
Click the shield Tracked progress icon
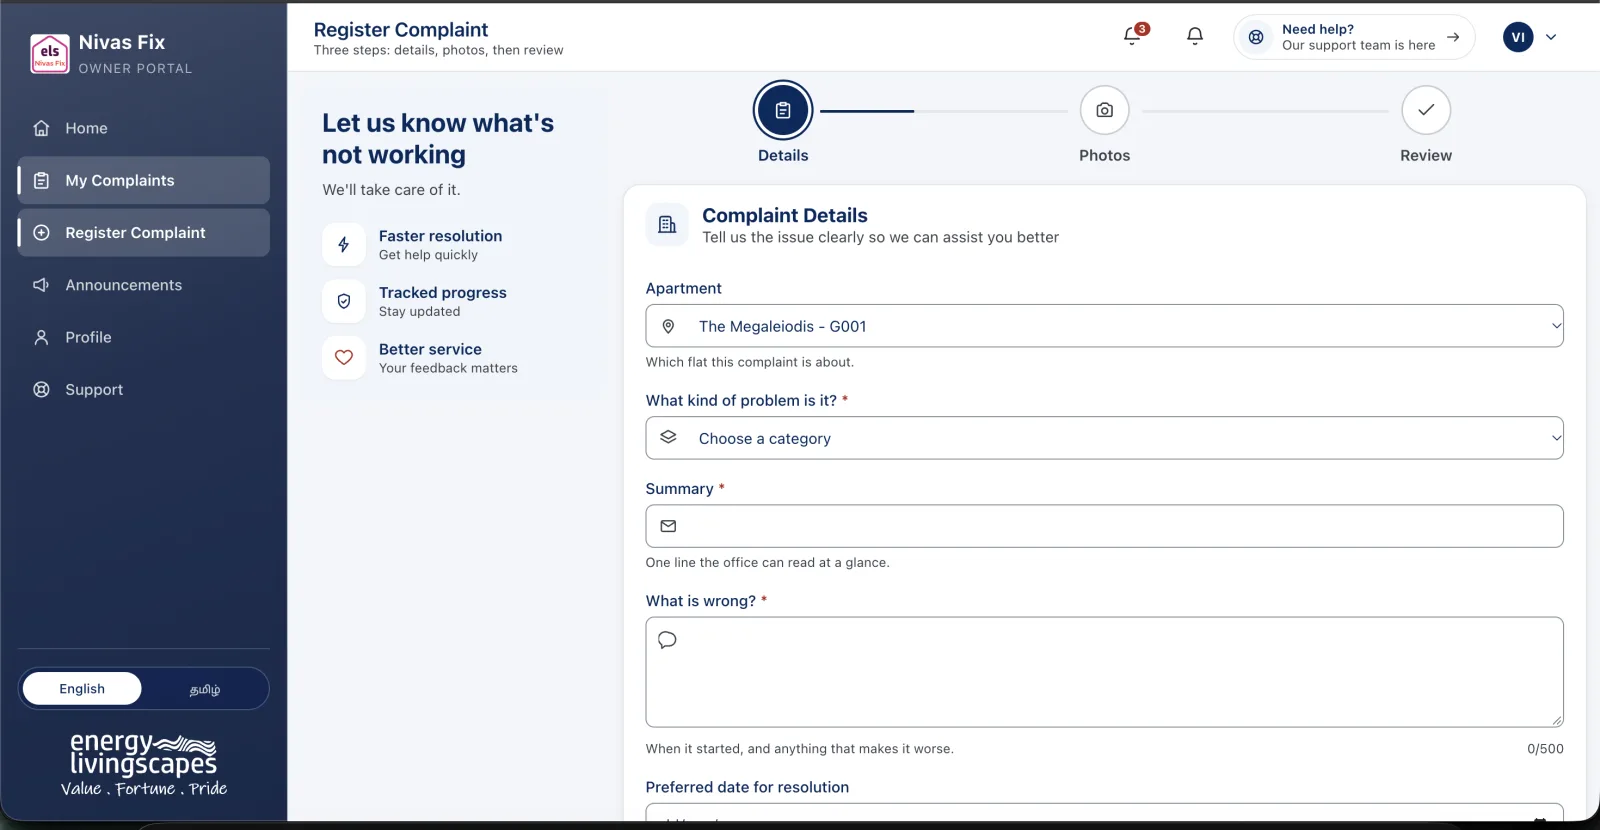tap(344, 301)
